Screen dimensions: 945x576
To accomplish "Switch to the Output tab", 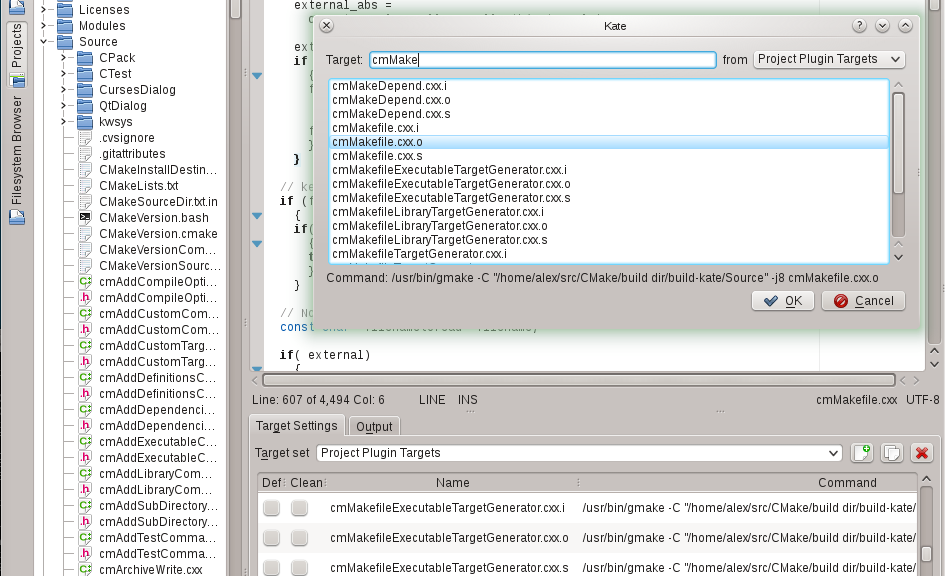I will coord(374,427).
